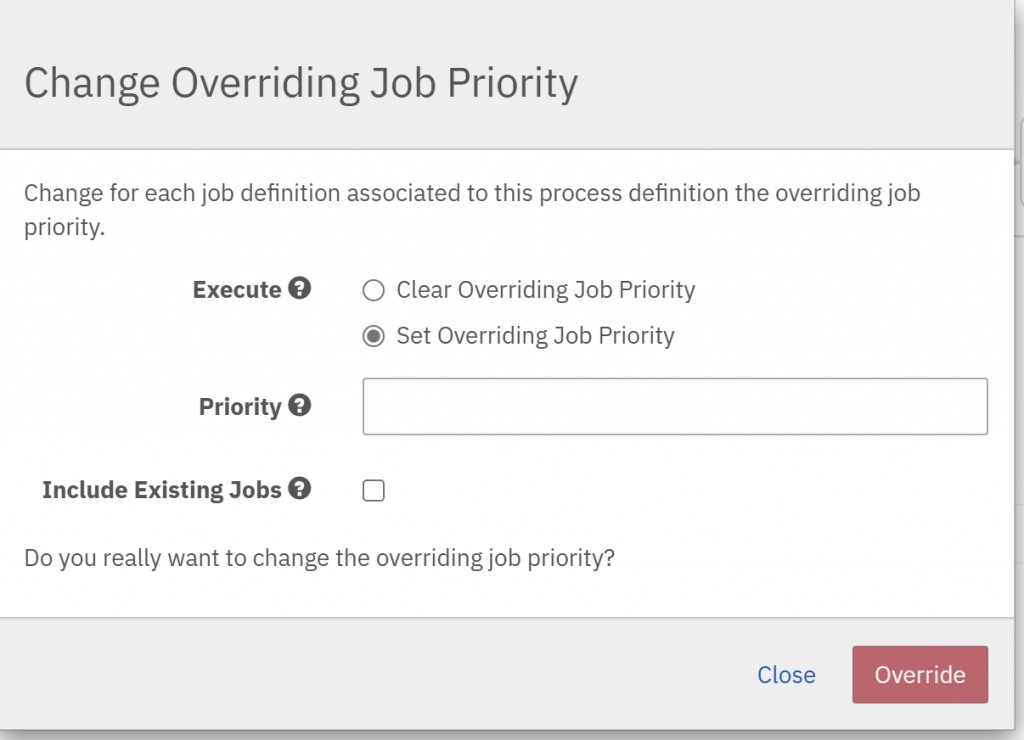Click the help icon next to Execute
Screen dimensions: 1024x740
(x=299, y=289)
